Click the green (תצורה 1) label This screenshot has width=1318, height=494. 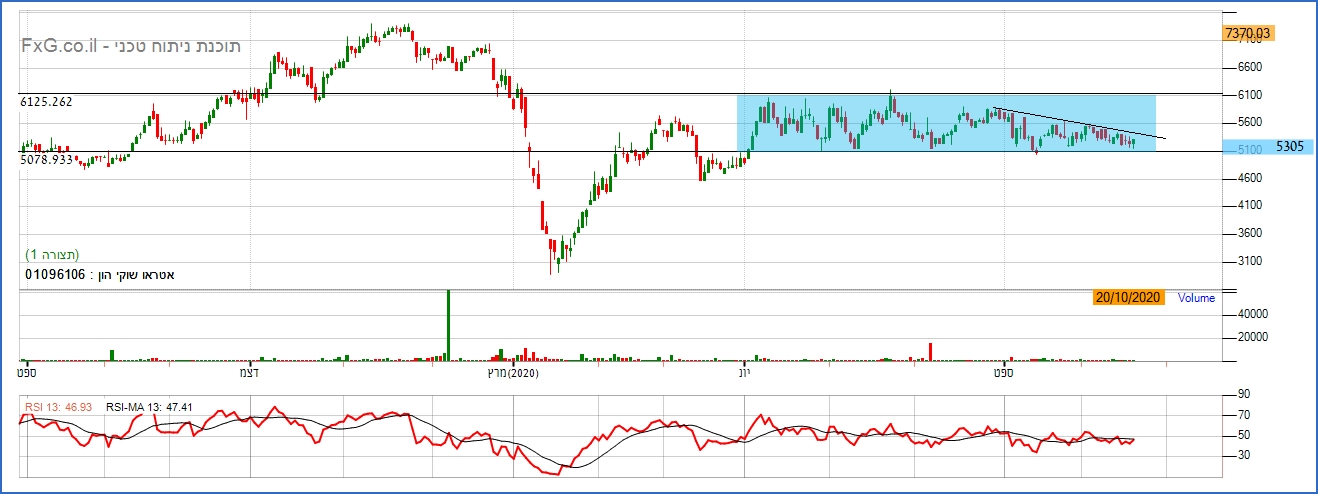[x=51, y=255]
